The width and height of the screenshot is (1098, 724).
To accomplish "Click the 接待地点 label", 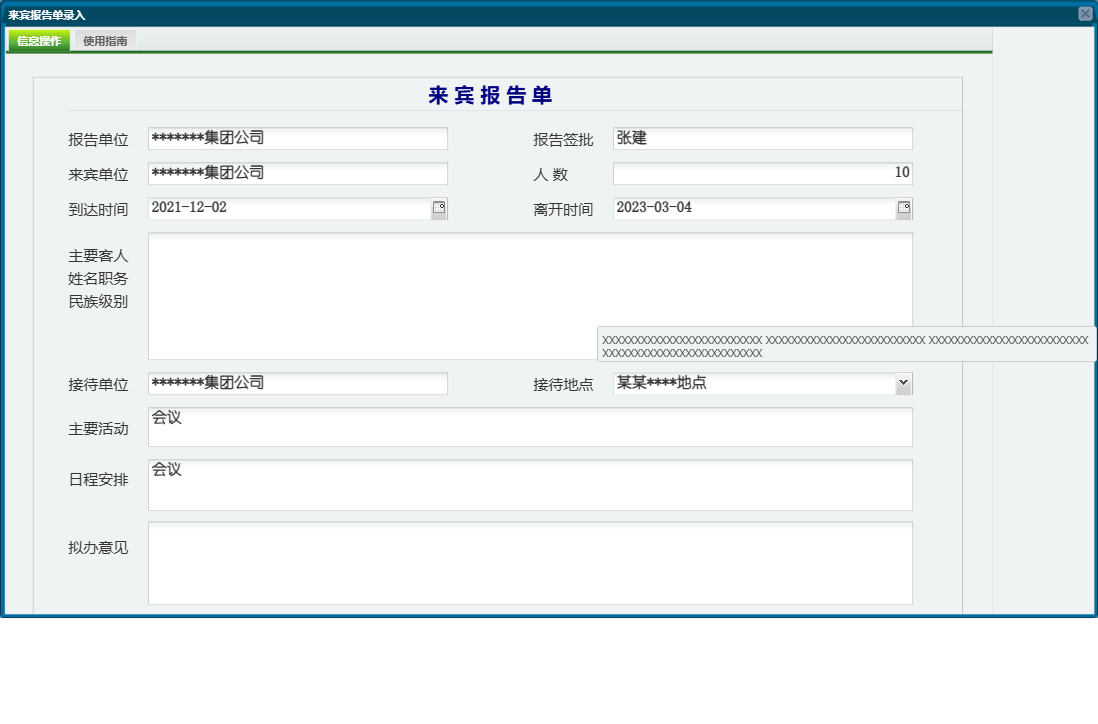I will [x=563, y=384].
